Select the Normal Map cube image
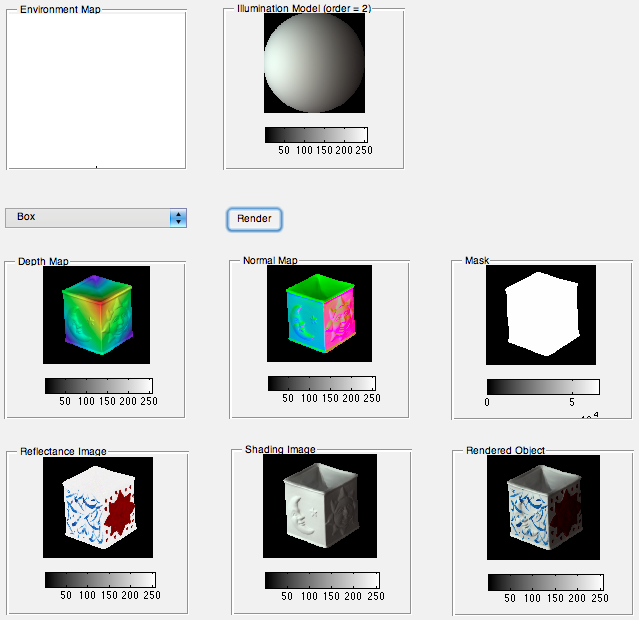Image resolution: width=639 pixels, height=620 pixels. pos(319,313)
